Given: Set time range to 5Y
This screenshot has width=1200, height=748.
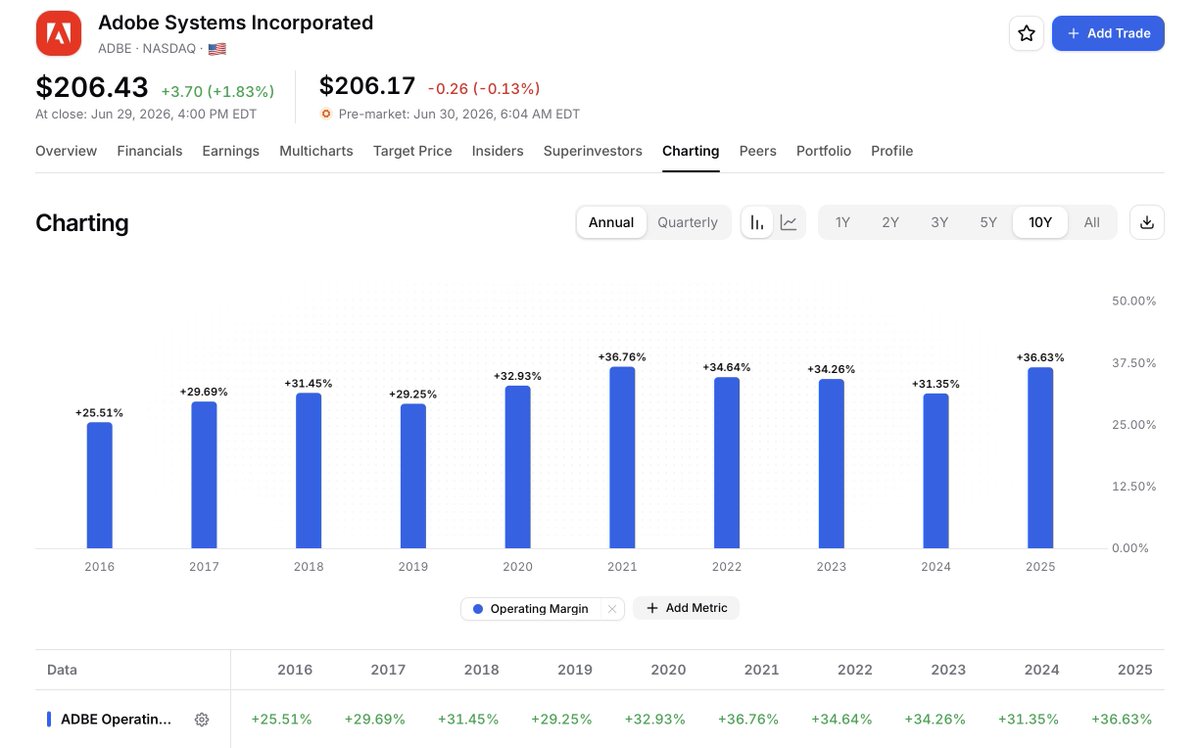Looking at the screenshot, I should 989,222.
